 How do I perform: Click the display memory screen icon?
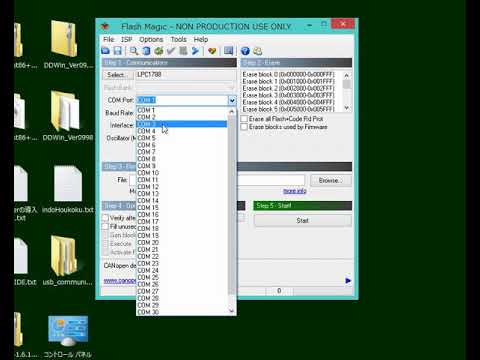[229, 51]
